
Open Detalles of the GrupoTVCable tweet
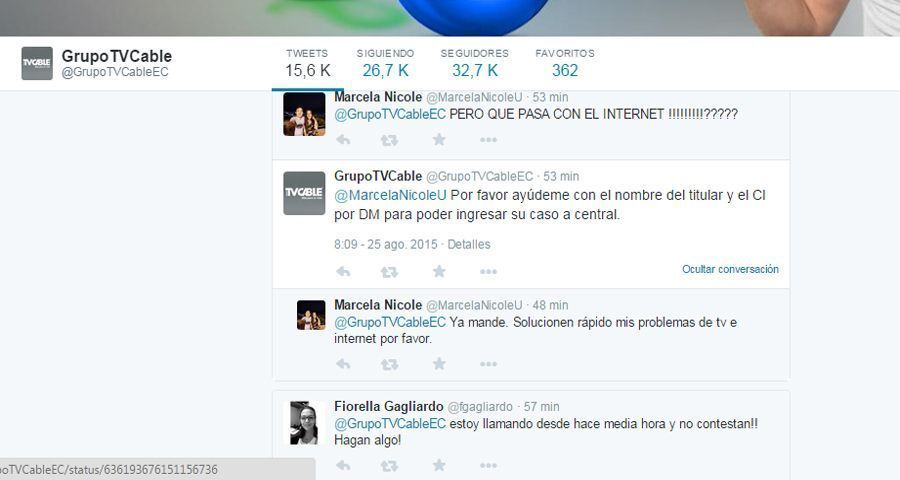[x=468, y=244]
